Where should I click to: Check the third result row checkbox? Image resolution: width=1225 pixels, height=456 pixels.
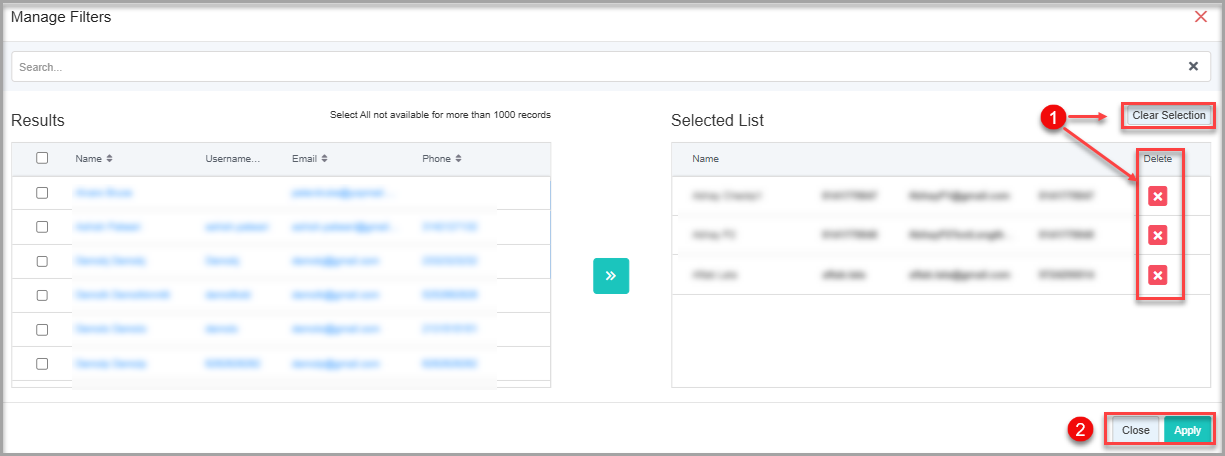click(42, 261)
